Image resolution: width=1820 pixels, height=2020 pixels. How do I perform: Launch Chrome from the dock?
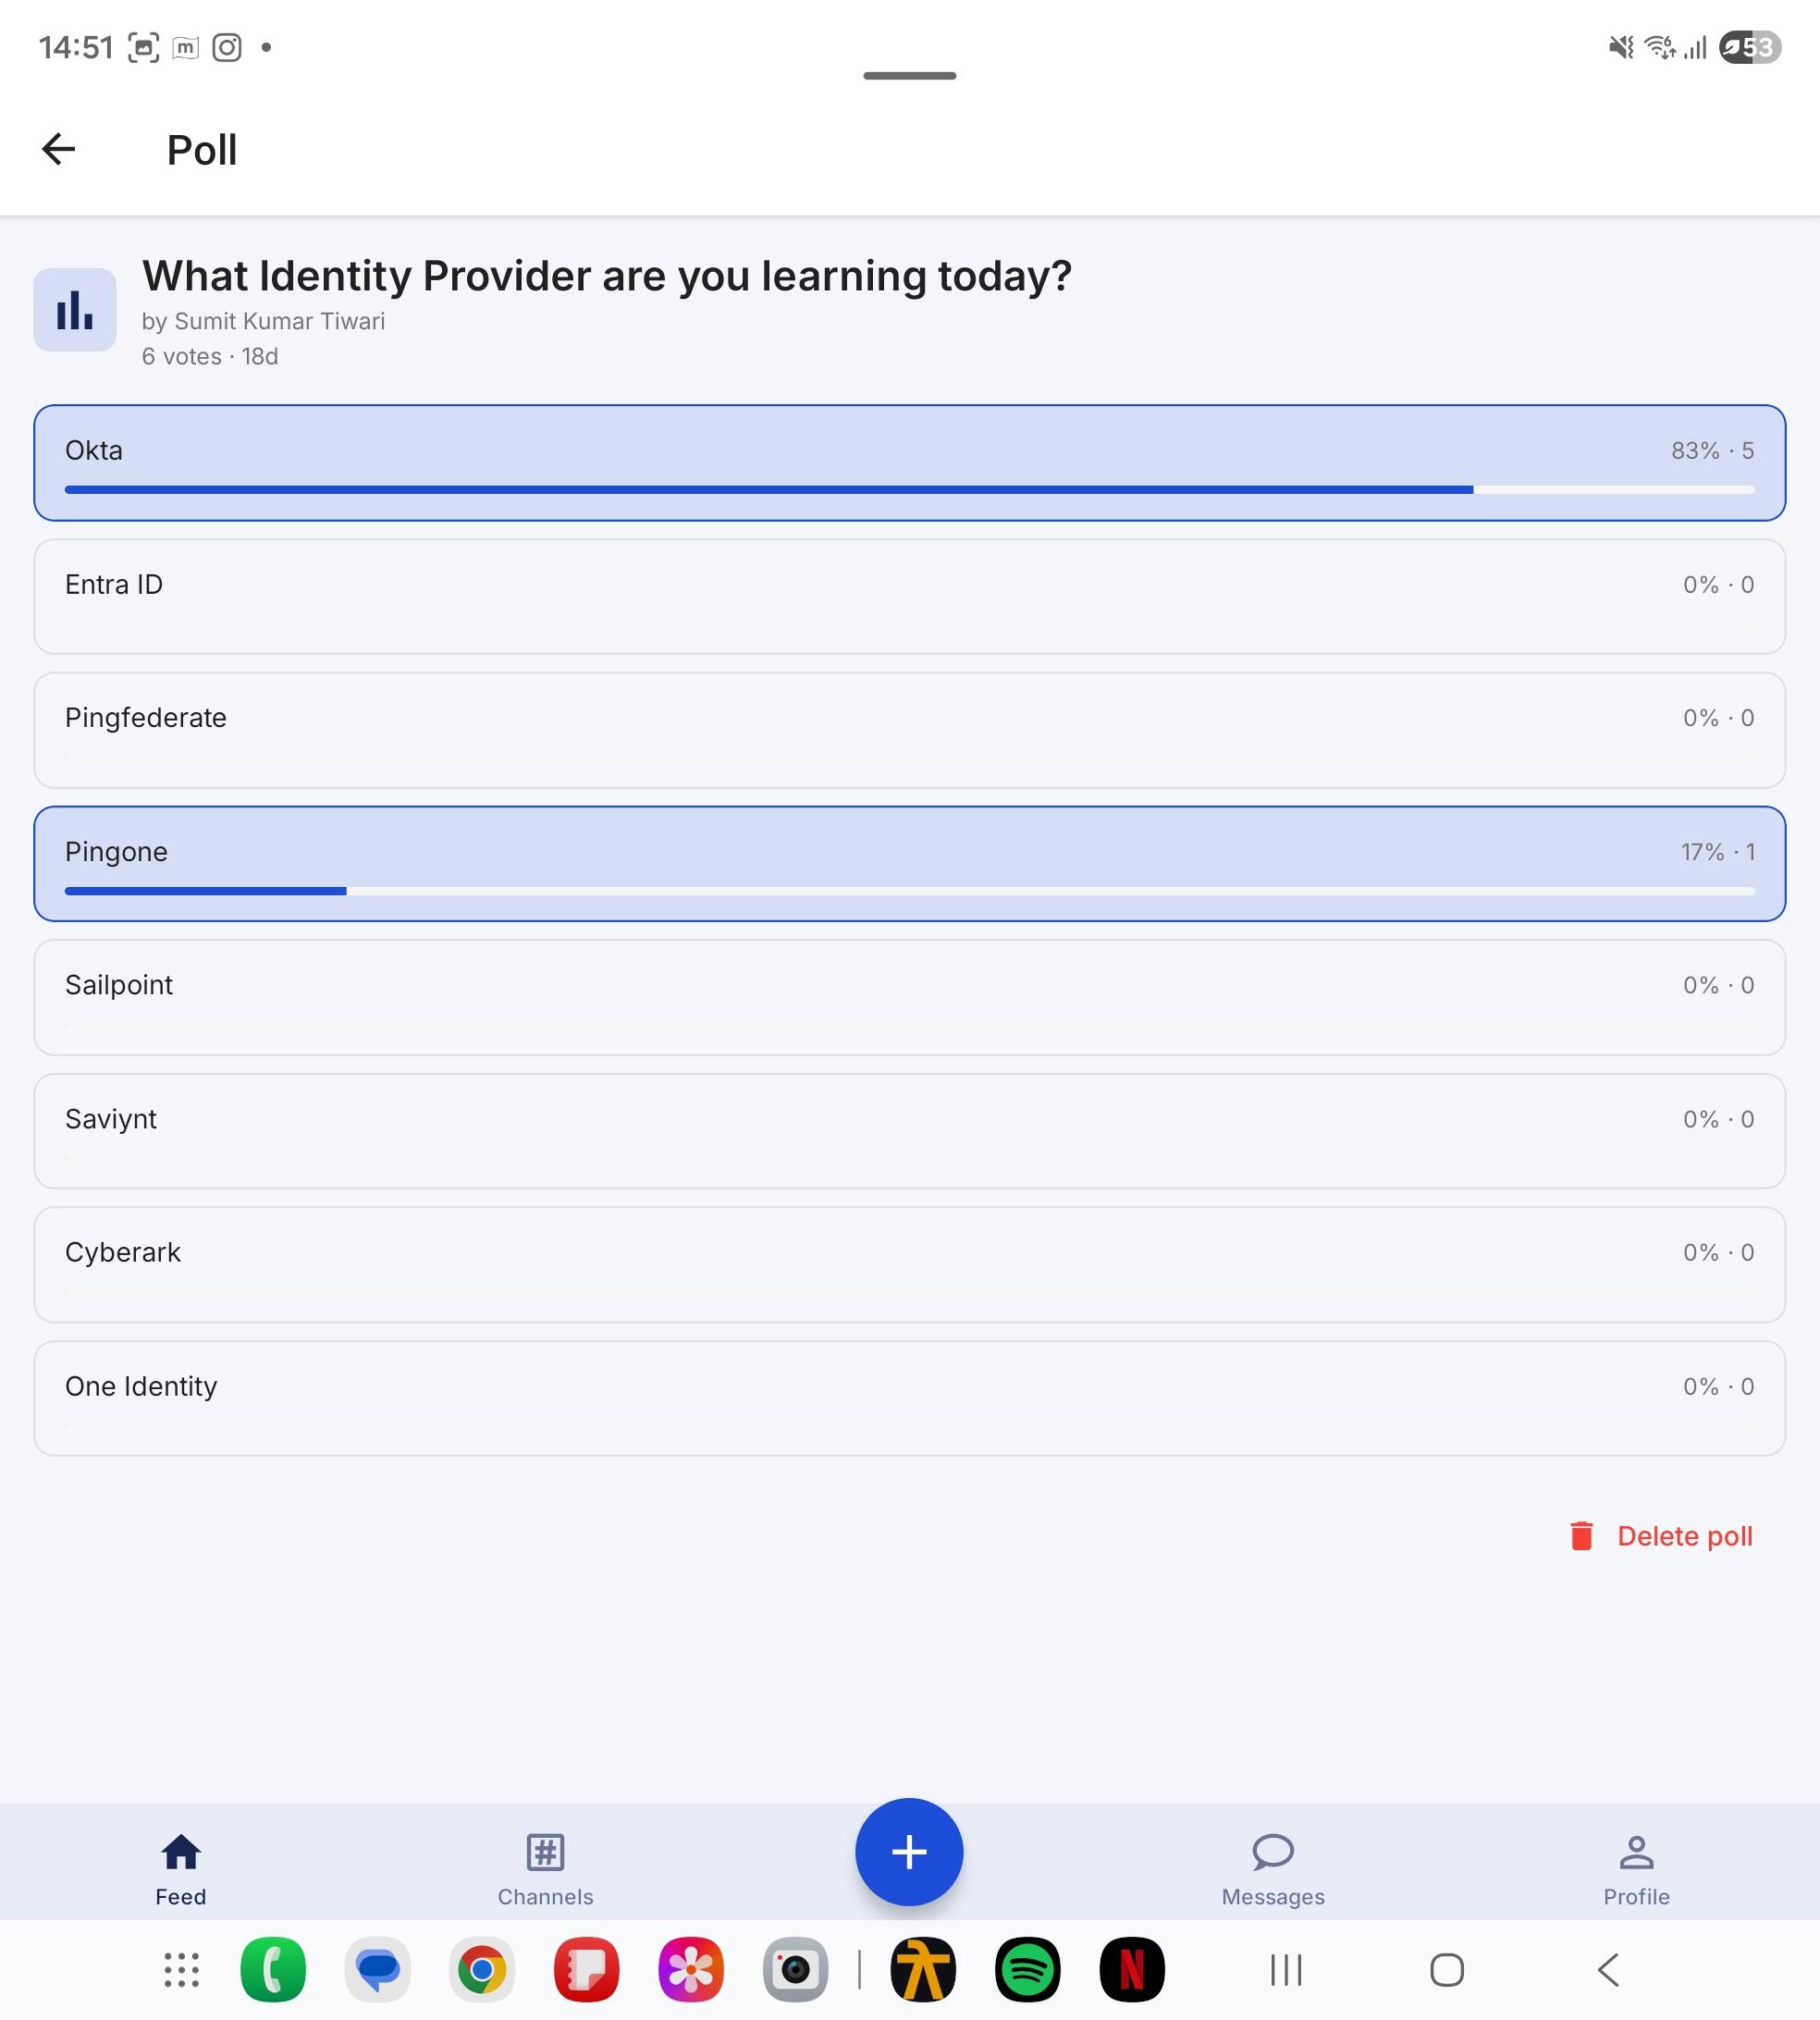point(482,1969)
